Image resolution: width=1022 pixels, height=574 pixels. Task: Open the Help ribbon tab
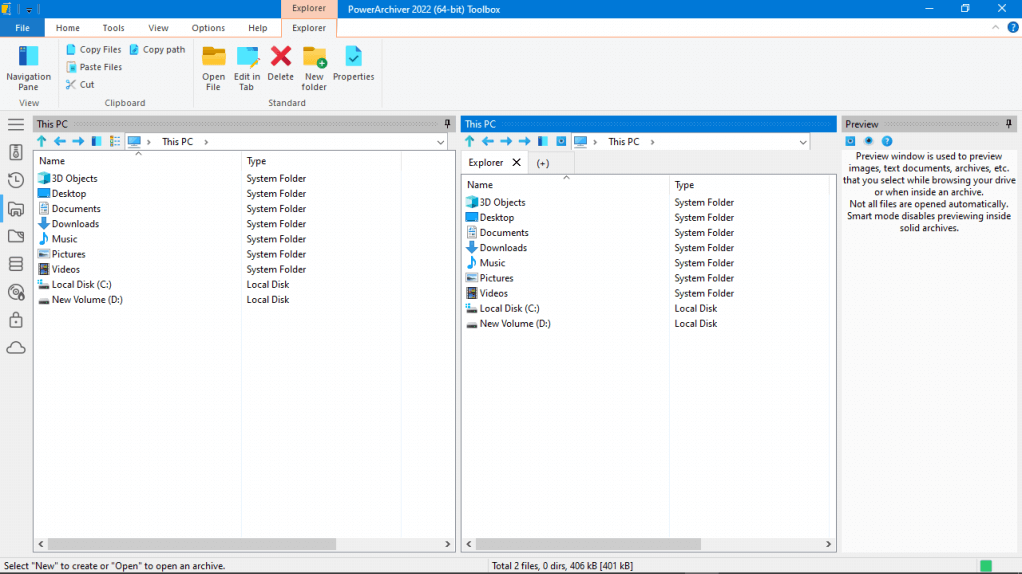coord(257,28)
